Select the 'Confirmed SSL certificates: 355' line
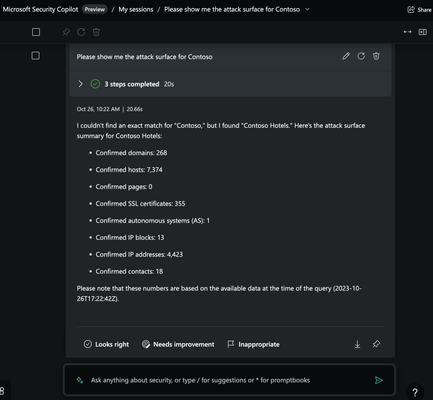This screenshot has height=400, width=433. tap(140, 204)
